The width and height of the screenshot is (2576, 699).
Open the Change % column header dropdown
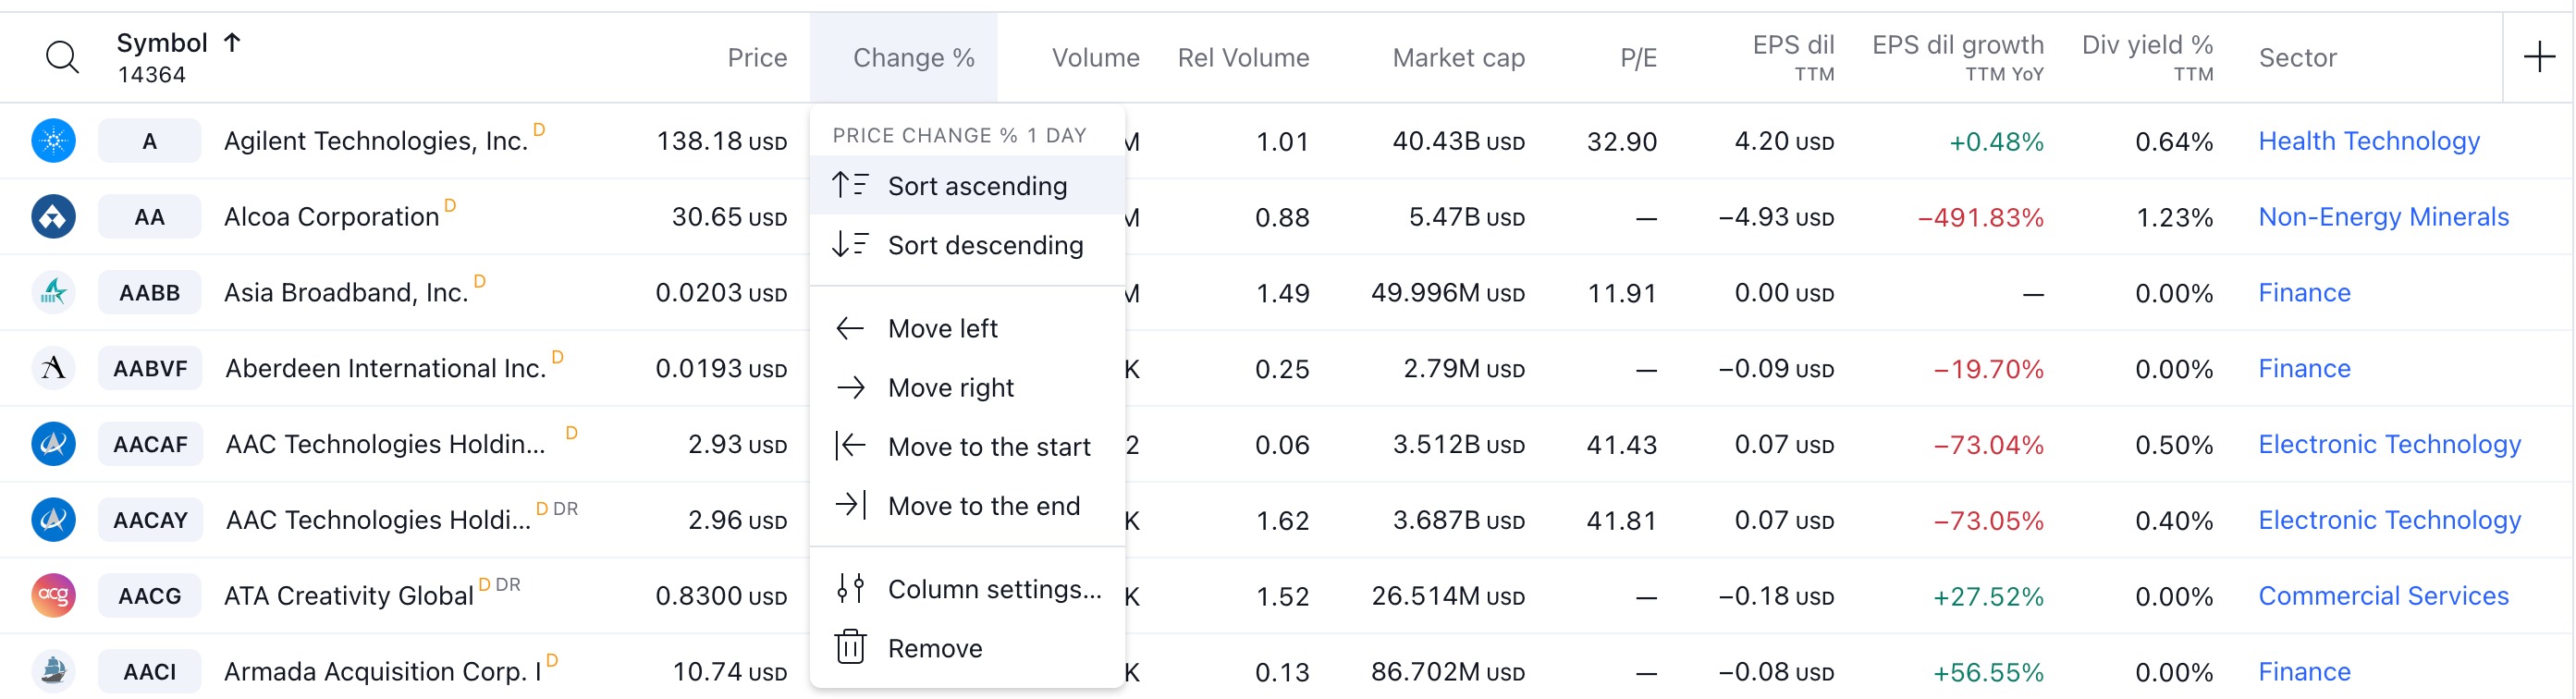coord(912,58)
